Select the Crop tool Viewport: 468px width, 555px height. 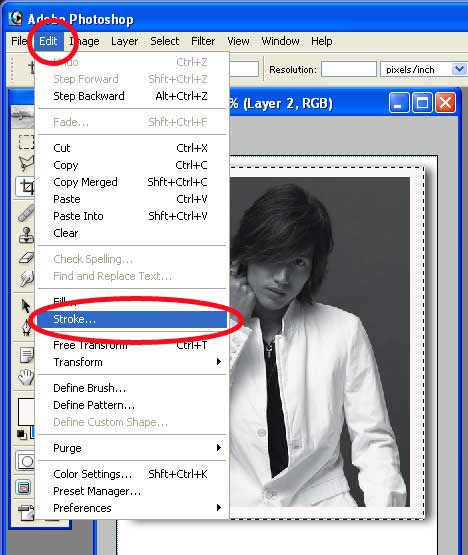click(x=25, y=186)
